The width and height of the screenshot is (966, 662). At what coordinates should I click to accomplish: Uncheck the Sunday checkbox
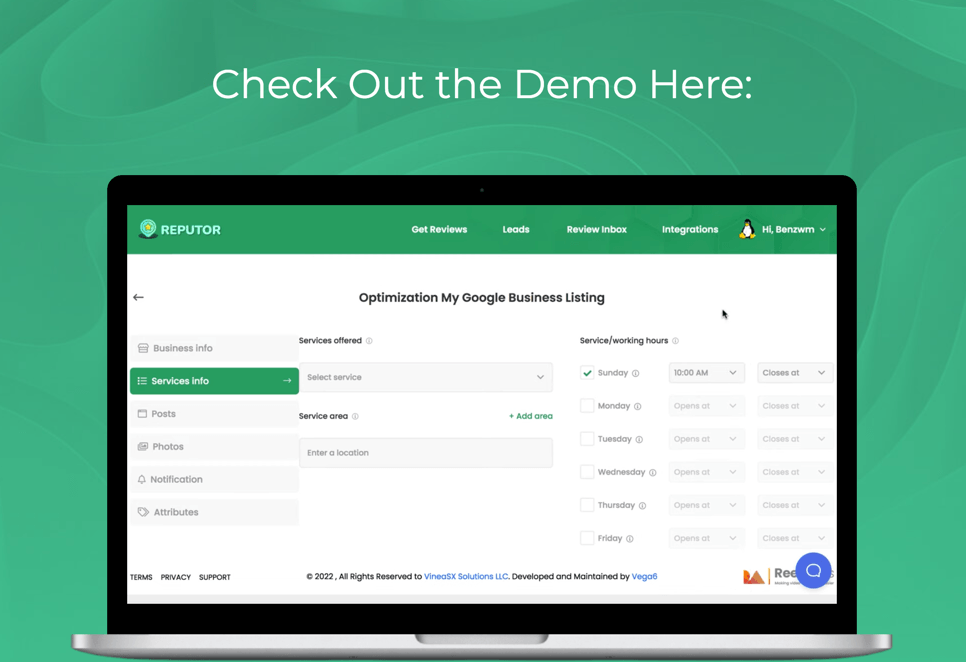[x=587, y=373]
